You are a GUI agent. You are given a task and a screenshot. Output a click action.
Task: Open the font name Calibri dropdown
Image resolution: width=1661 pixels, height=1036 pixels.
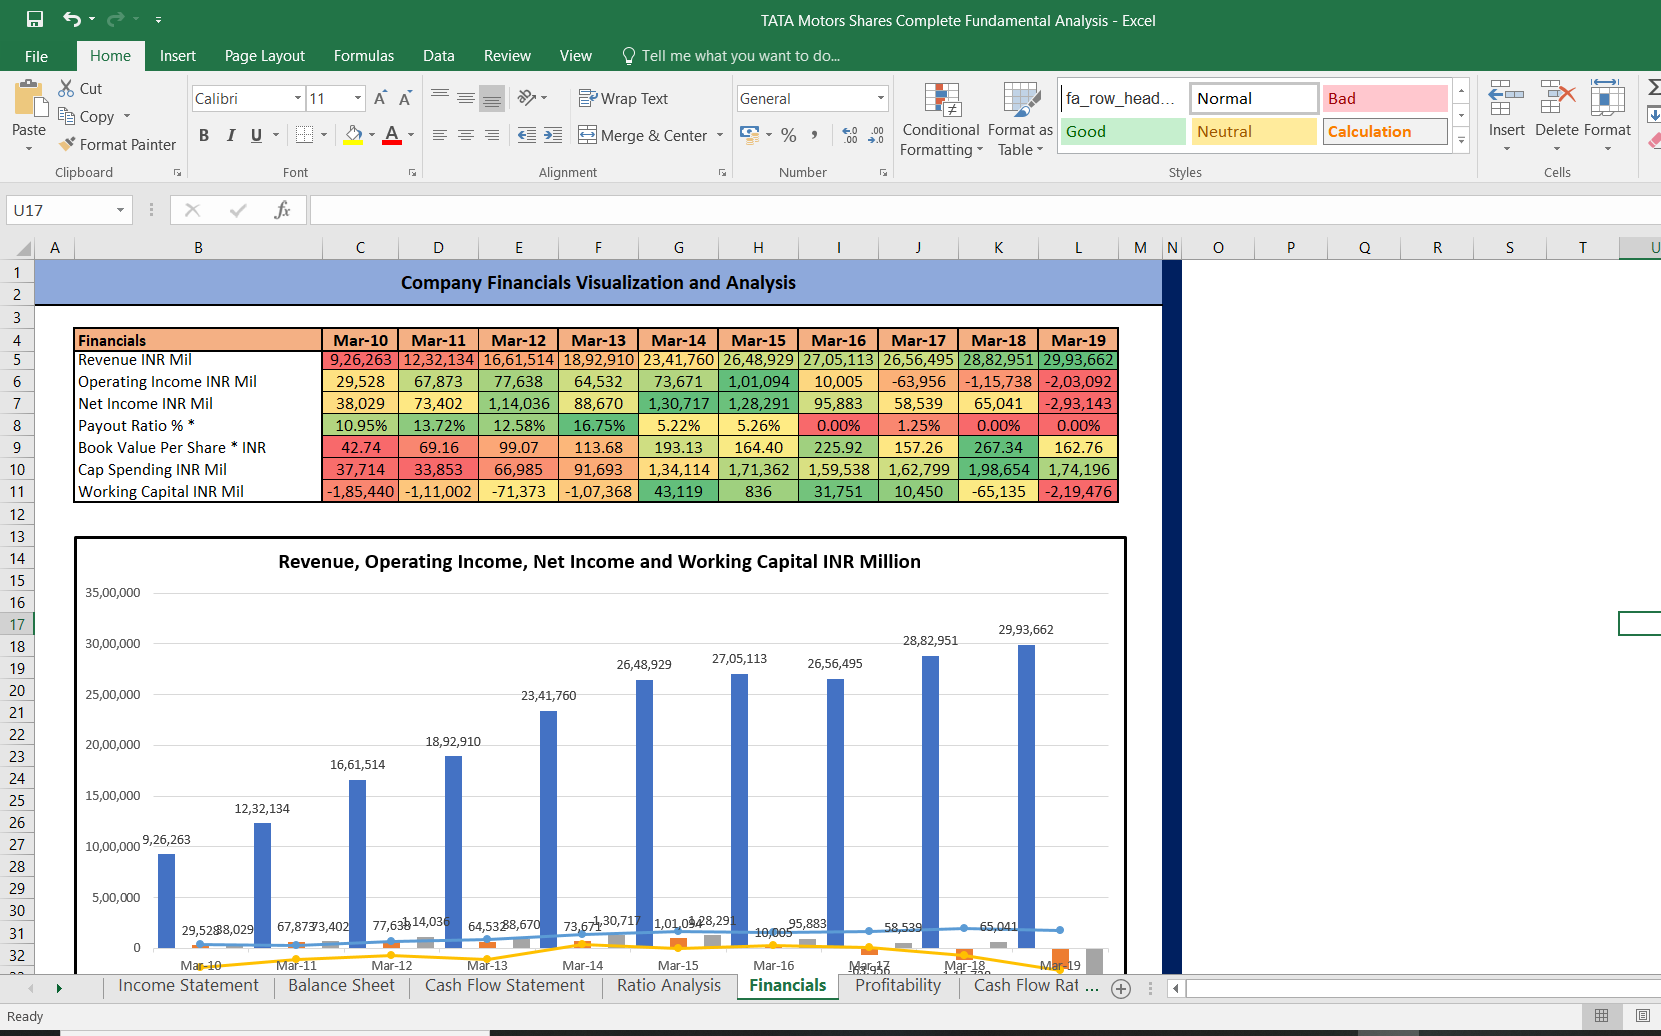pyautogui.click(x=298, y=98)
